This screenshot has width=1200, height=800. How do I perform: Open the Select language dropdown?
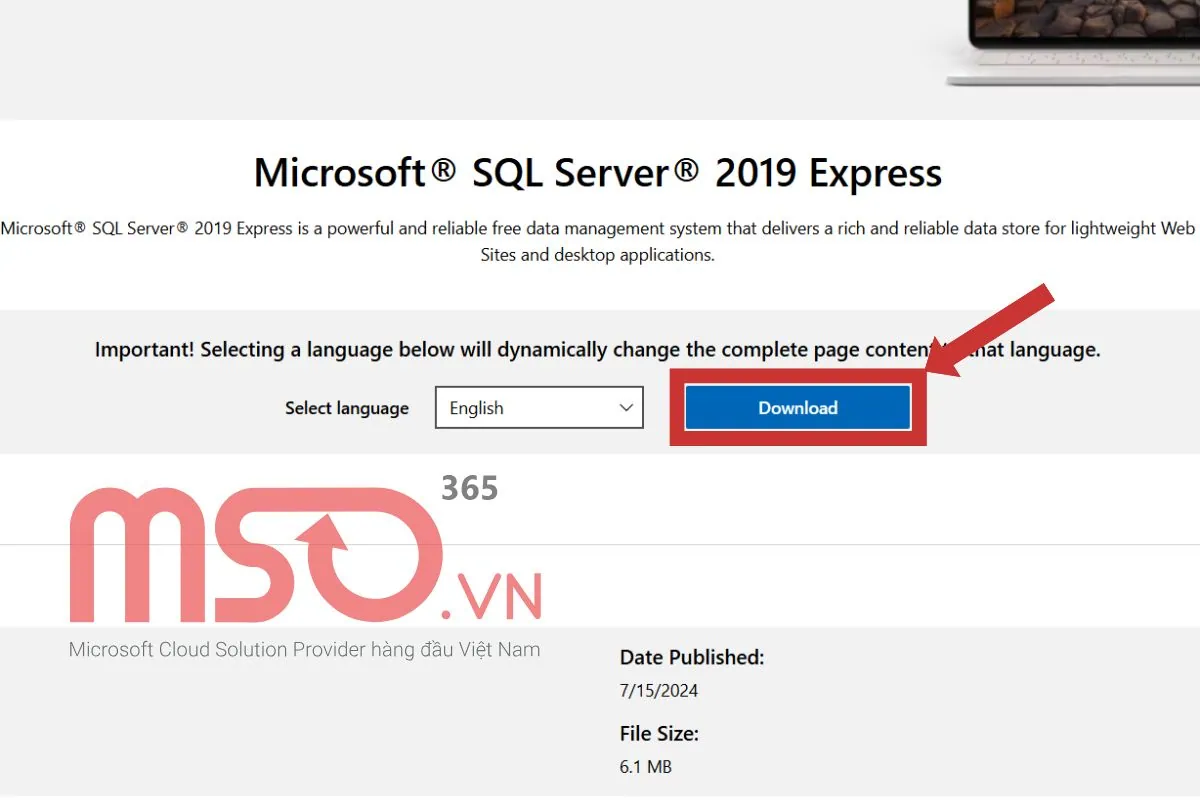click(x=539, y=407)
